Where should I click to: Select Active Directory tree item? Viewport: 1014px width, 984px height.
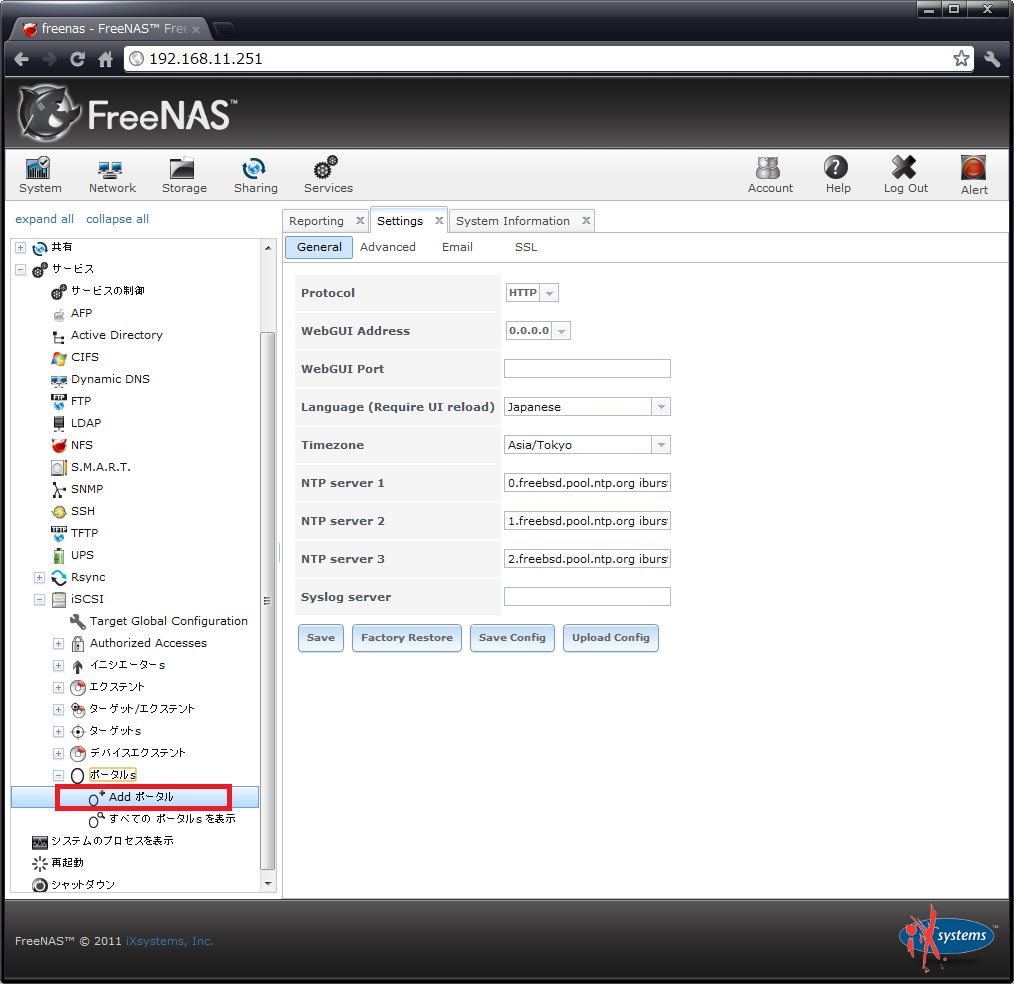pos(116,335)
